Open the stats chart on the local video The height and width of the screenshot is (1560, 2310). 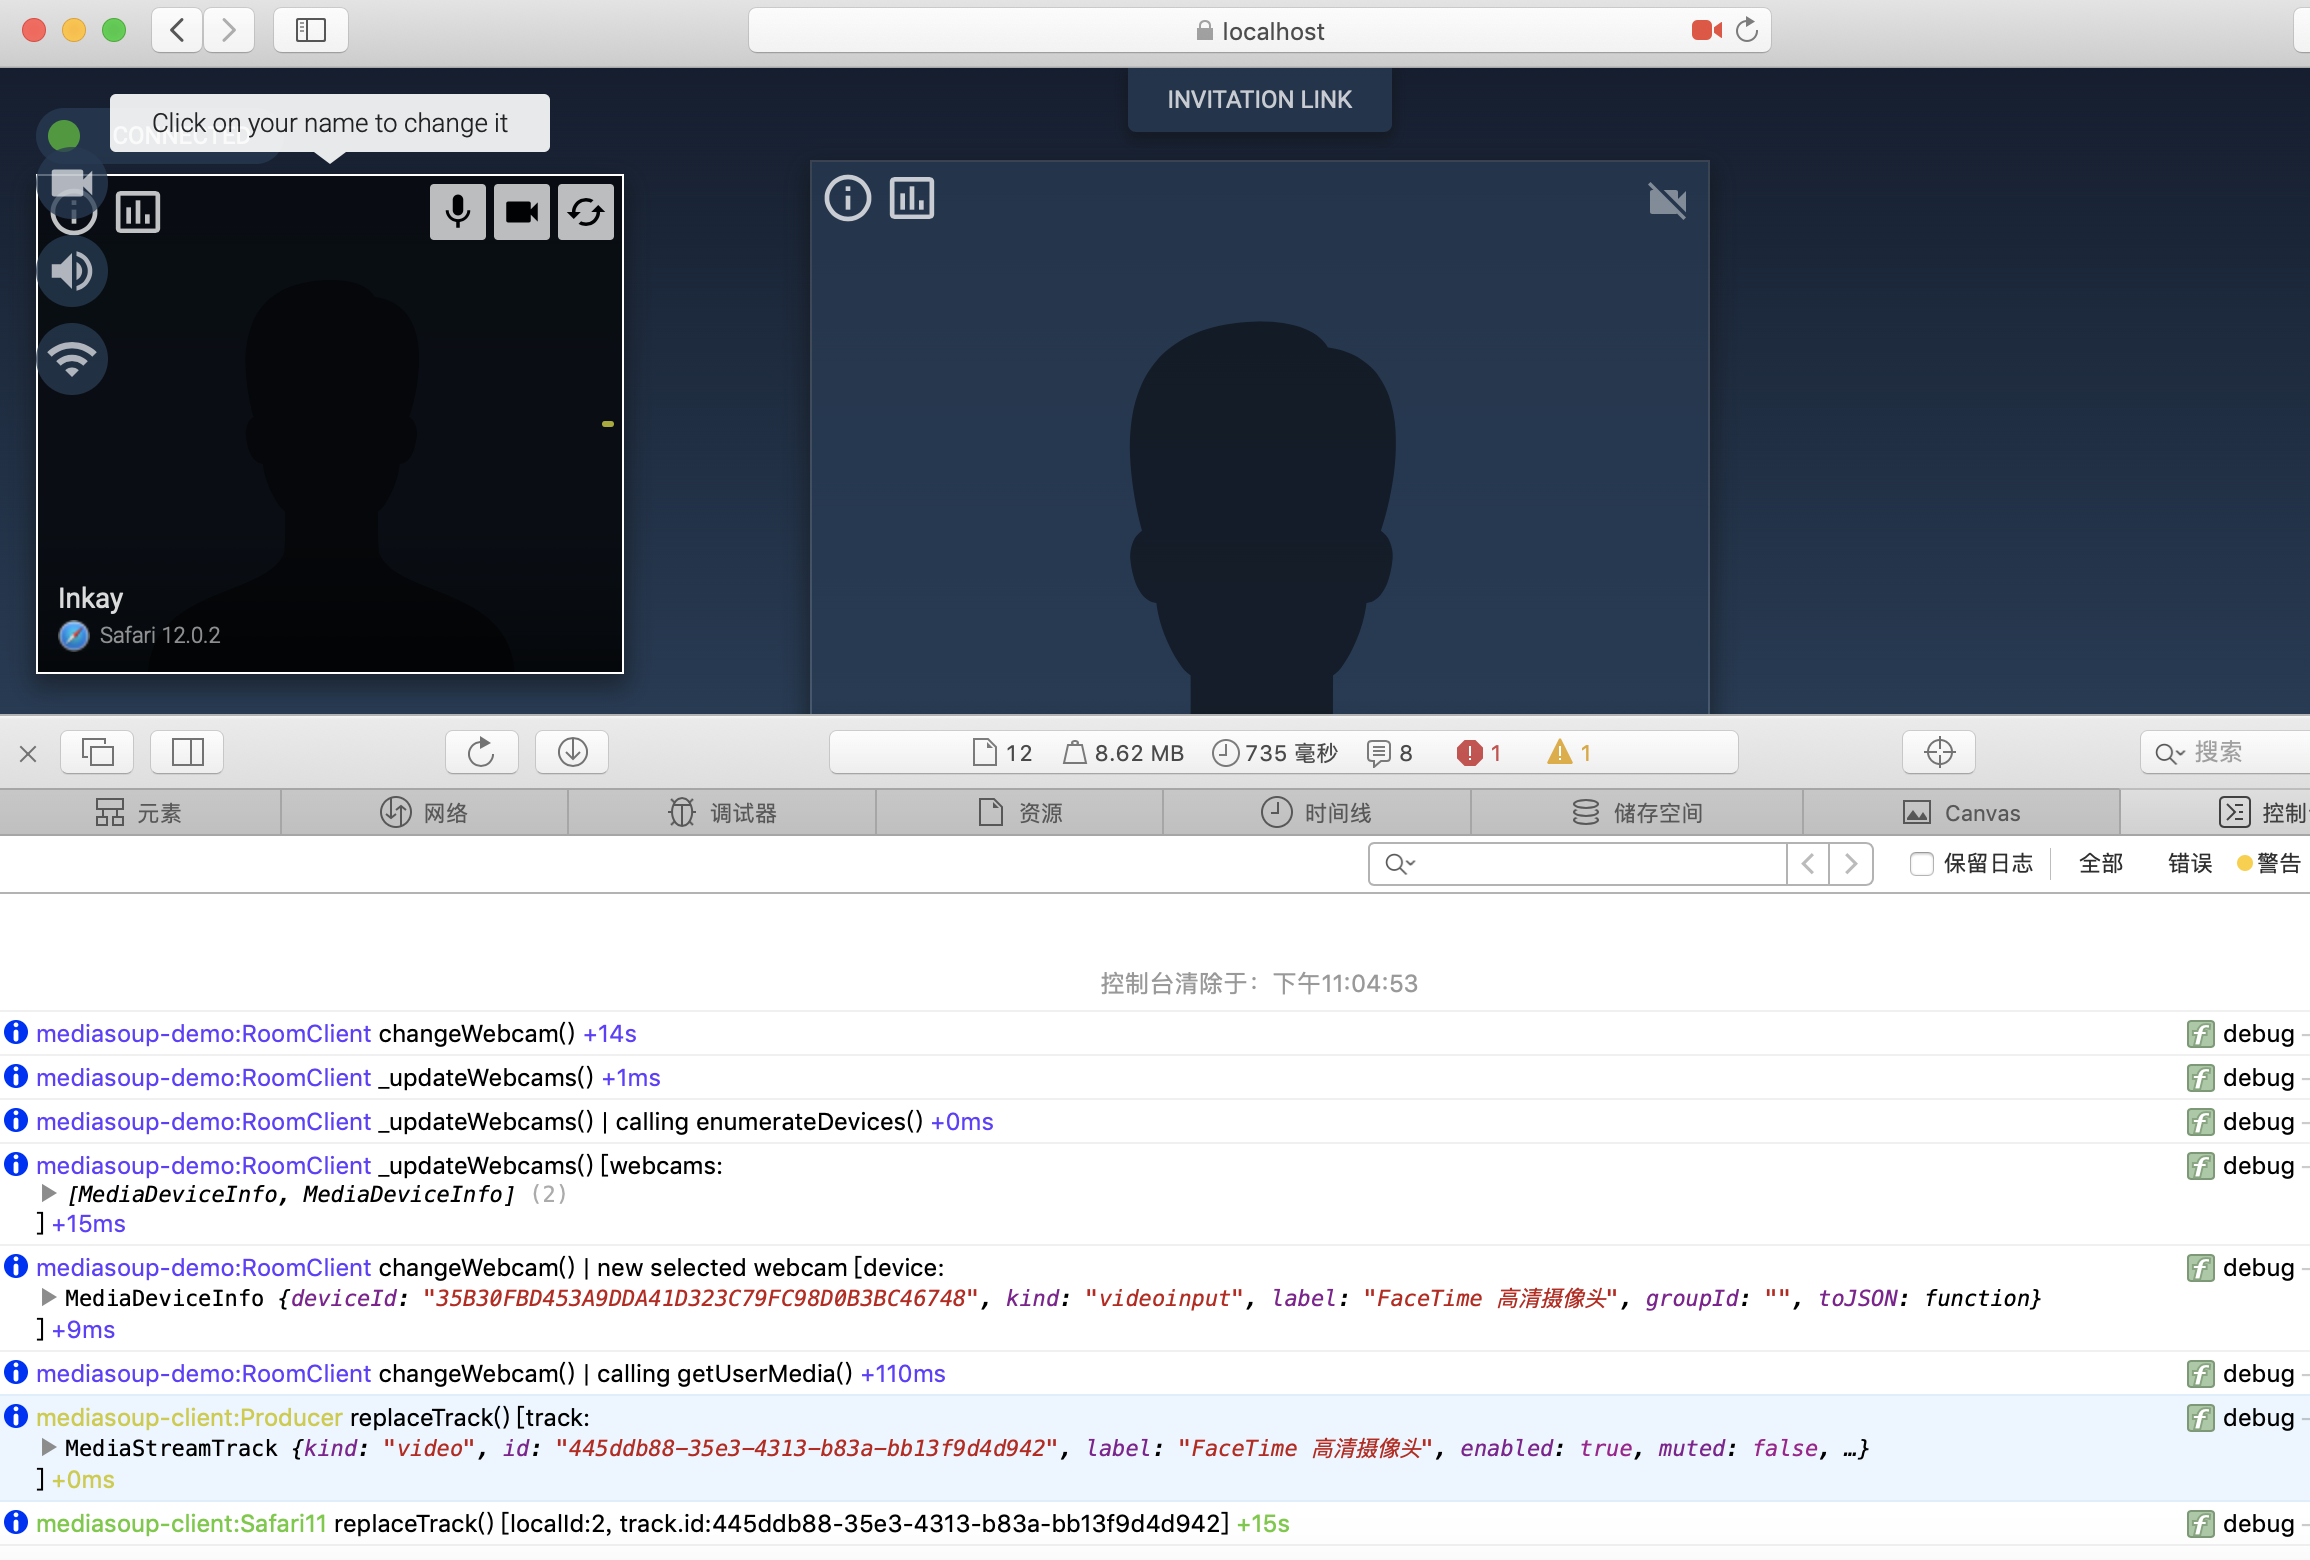coord(138,212)
